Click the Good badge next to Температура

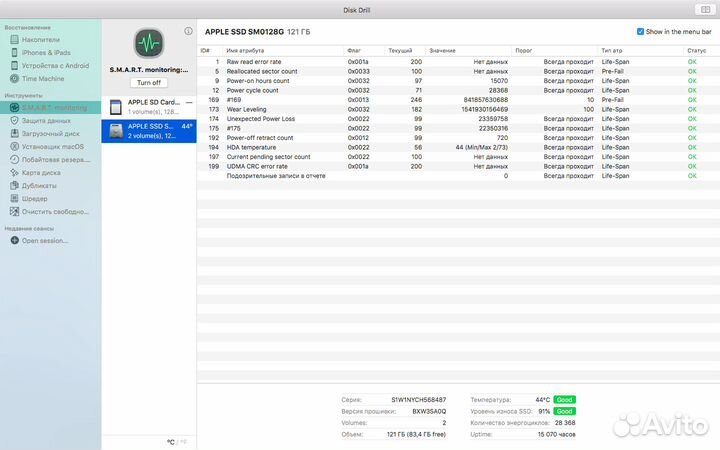(x=564, y=400)
